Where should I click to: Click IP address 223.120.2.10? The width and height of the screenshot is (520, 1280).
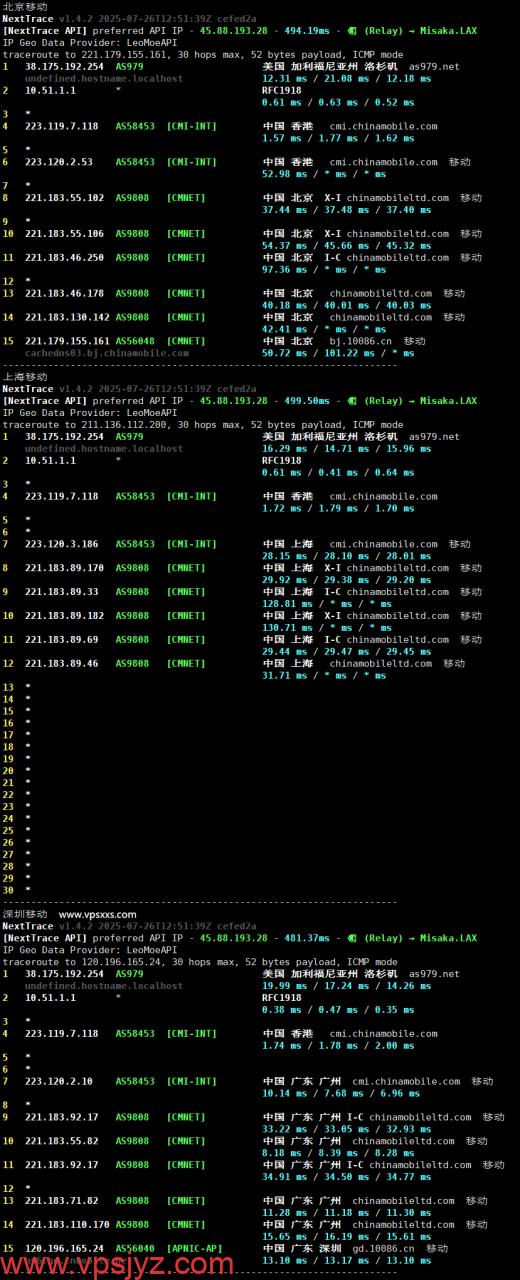pyautogui.click(x=59, y=1082)
